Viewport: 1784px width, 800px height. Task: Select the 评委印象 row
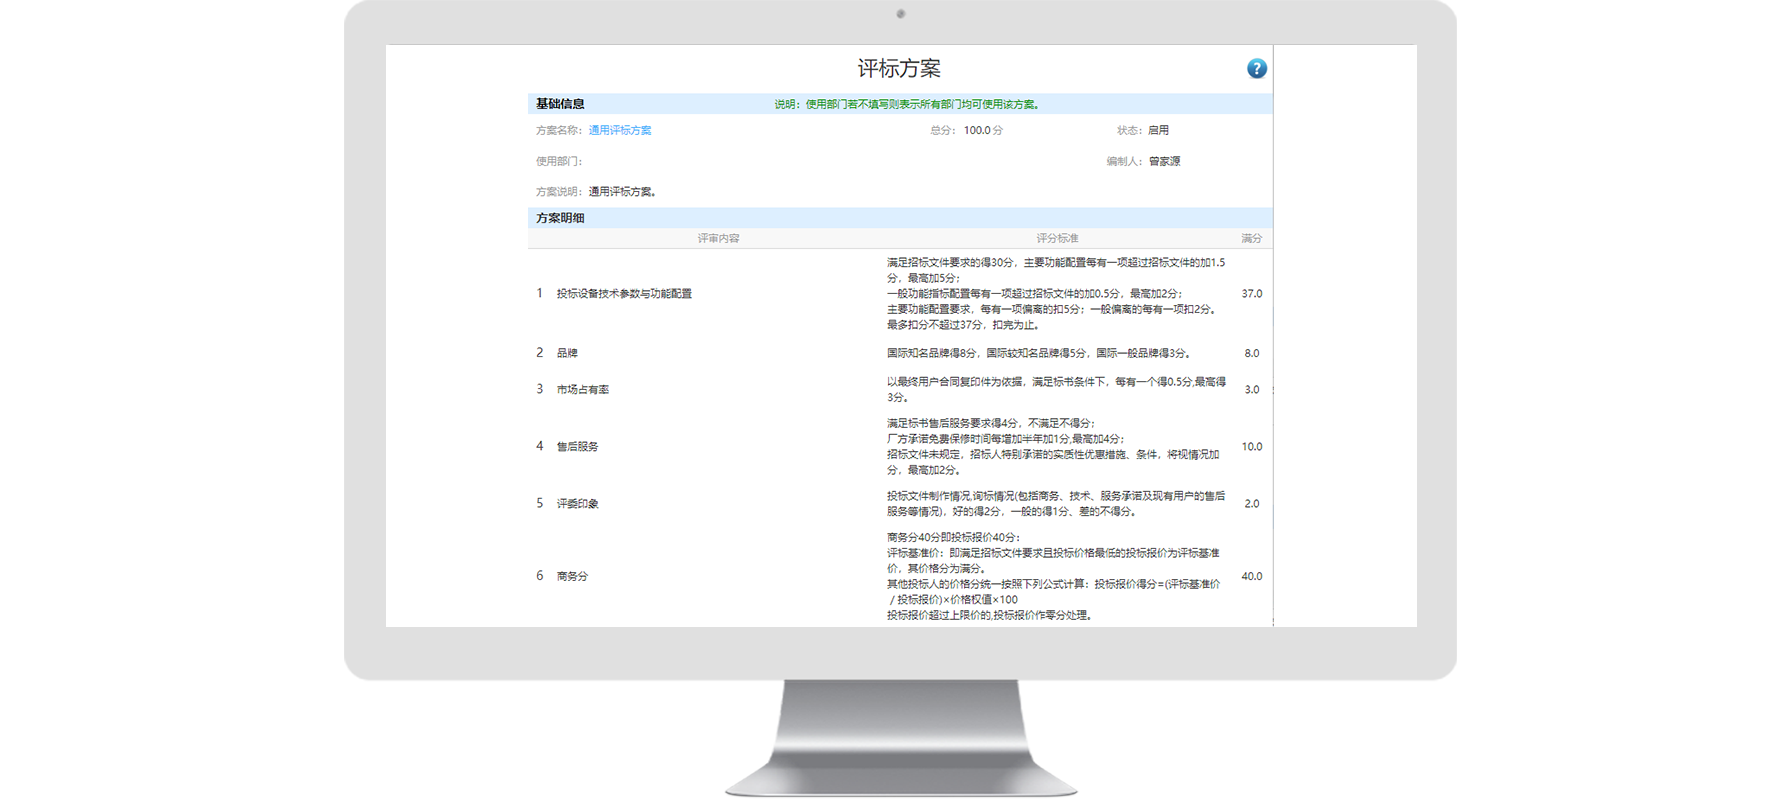pyautogui.click(x=577, y=504)
